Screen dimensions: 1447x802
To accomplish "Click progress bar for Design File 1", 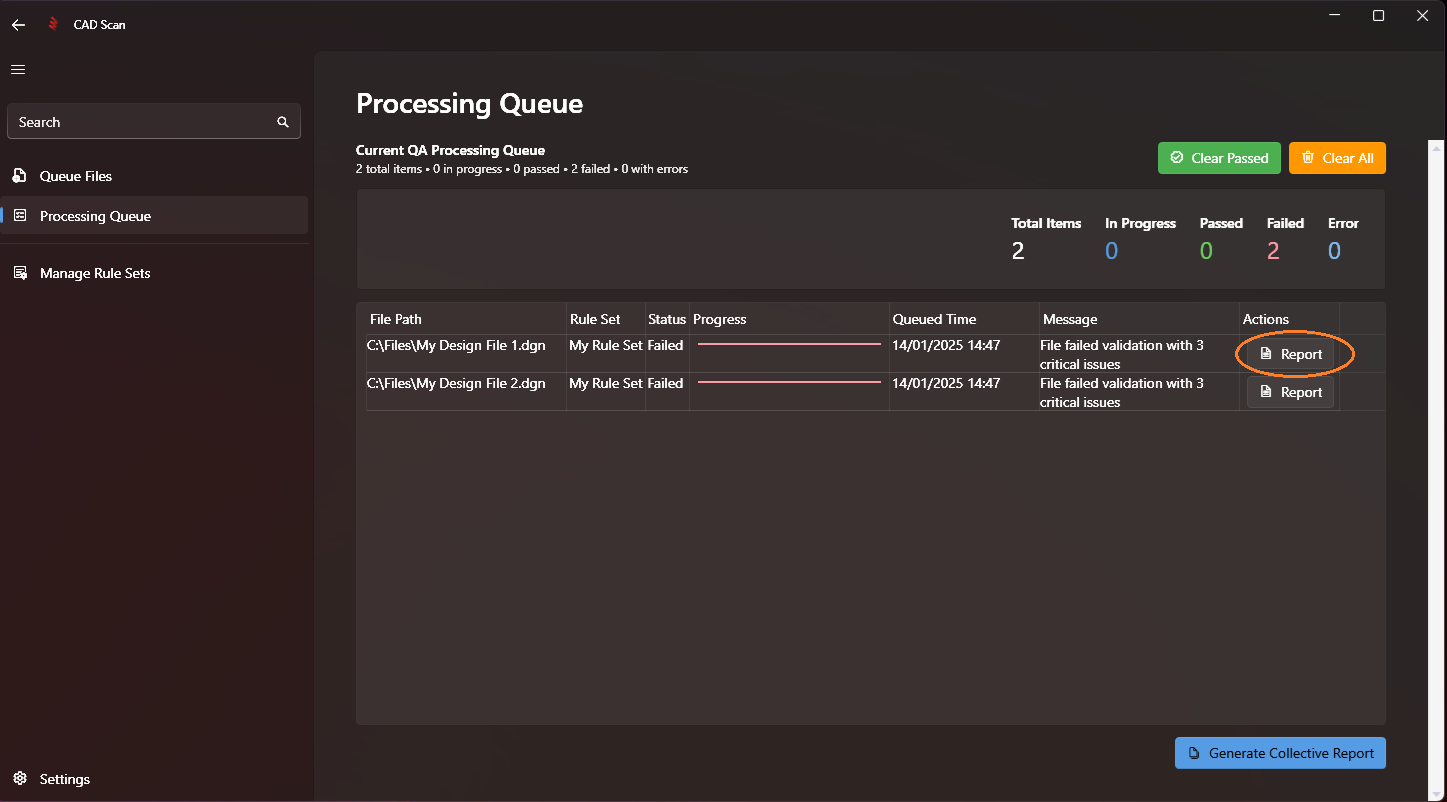I will coord(789,344).
